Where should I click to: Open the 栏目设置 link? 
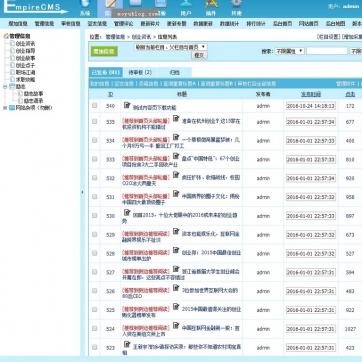click(328, 37)
